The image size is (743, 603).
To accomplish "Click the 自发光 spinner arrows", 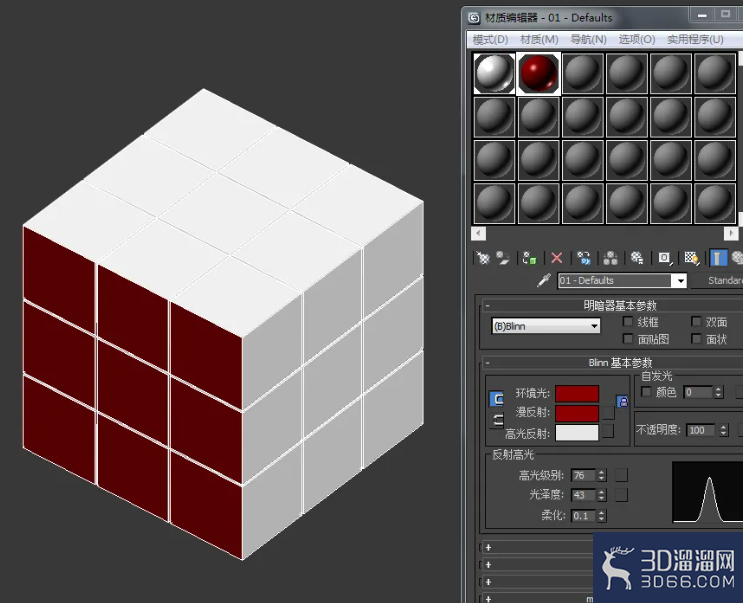I will 718,392.
